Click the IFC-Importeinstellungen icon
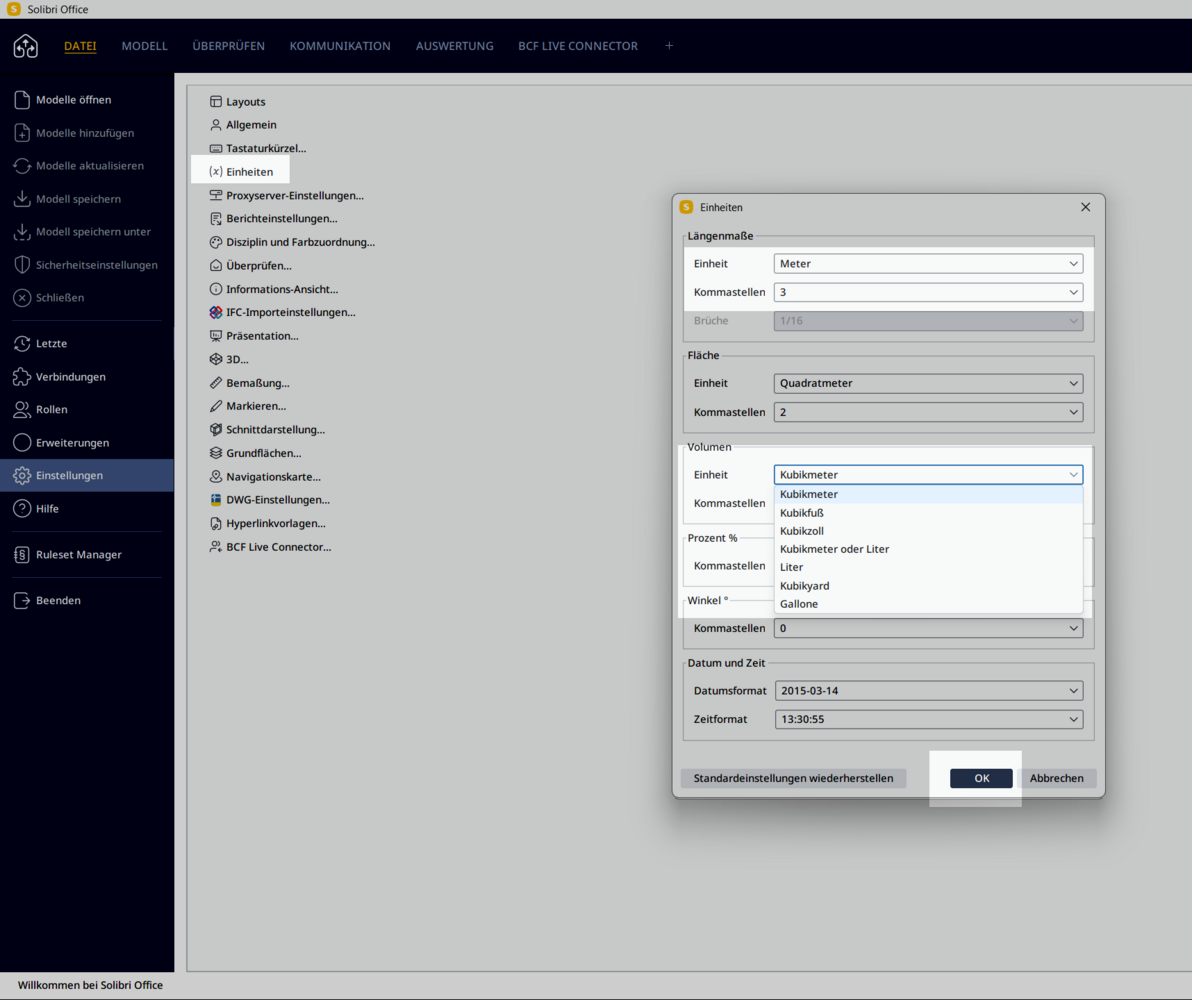Viewport: 1192px width, 1000px height. click(x=216, y=313)
